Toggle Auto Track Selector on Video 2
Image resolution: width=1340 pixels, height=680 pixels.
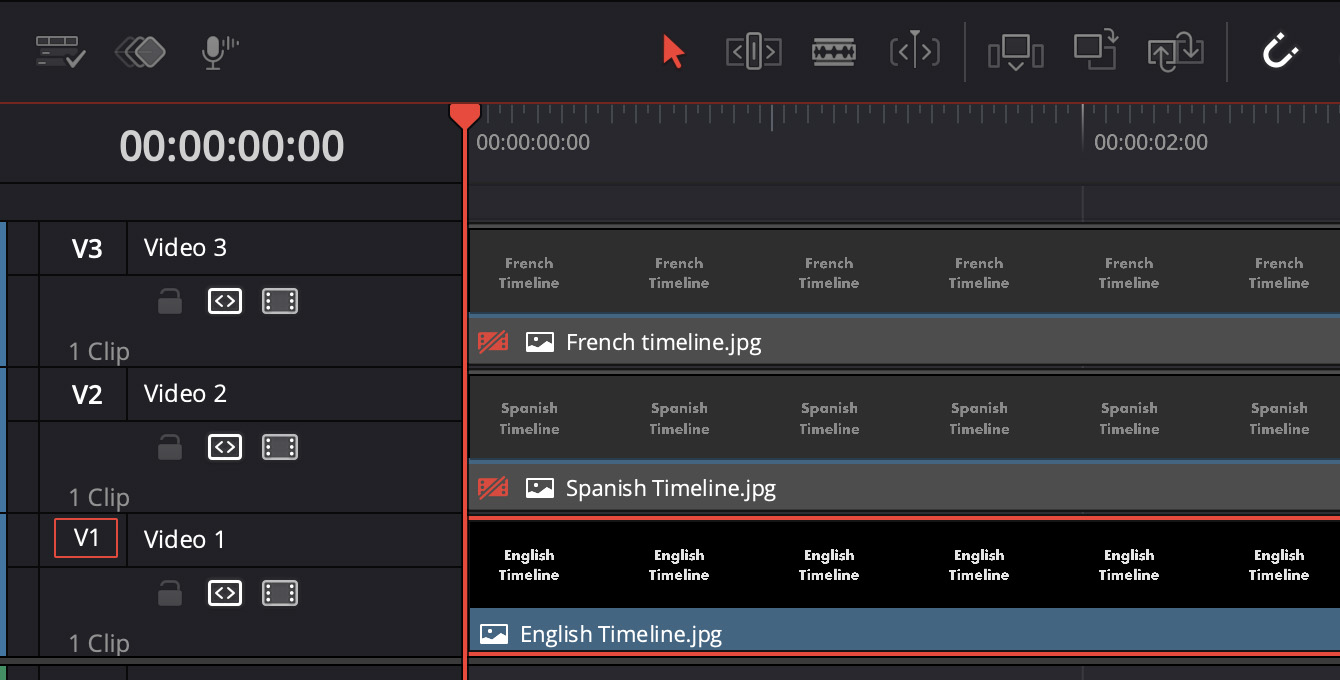225,447
